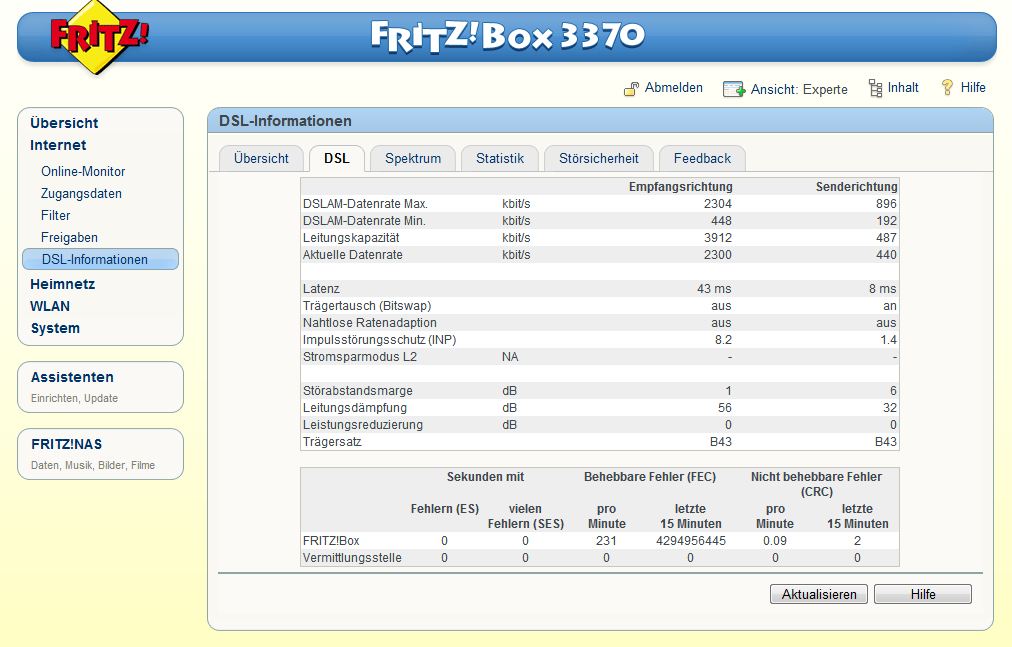
Task: Click the DSL-Informationen page heading
Action: pos(285,121)
